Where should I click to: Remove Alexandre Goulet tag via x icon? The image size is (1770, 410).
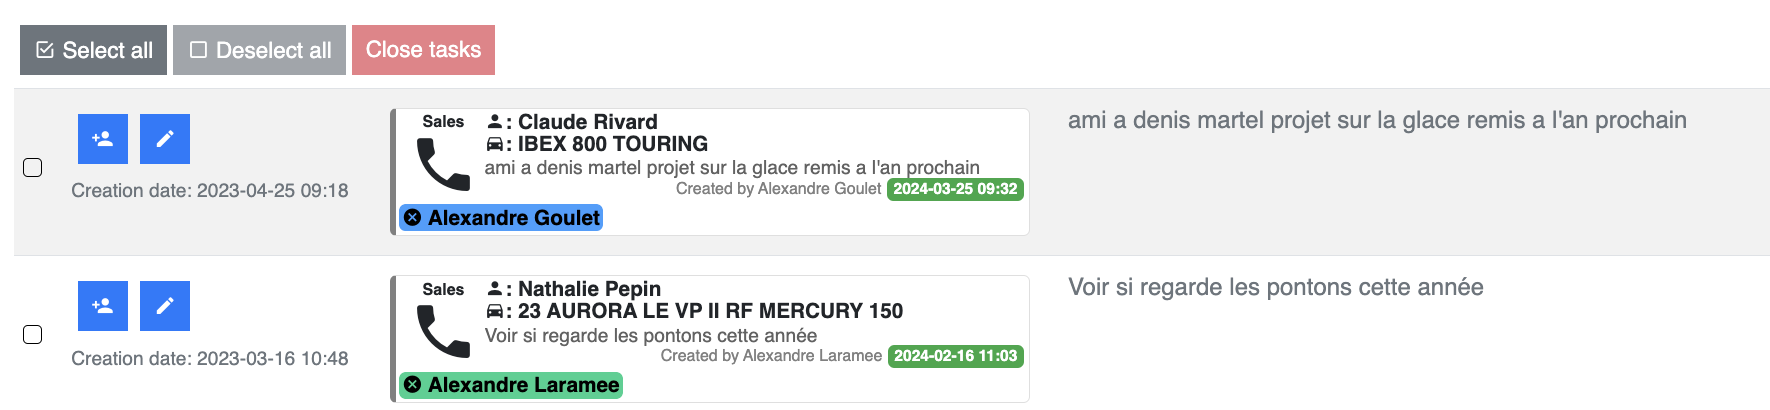(412, 218)
